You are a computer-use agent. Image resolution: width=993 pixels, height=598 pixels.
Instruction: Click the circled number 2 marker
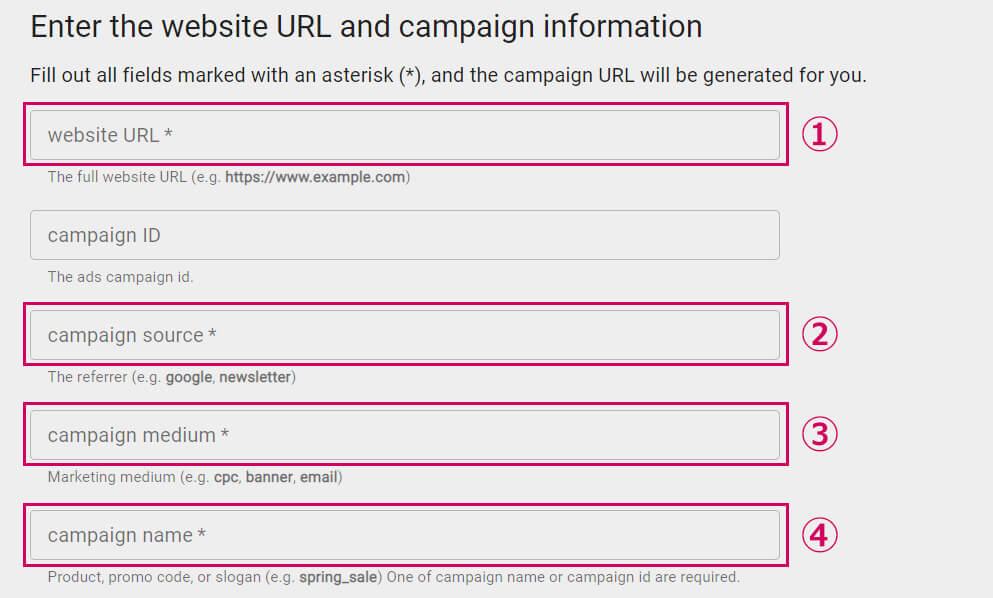(x=819, y=334)
